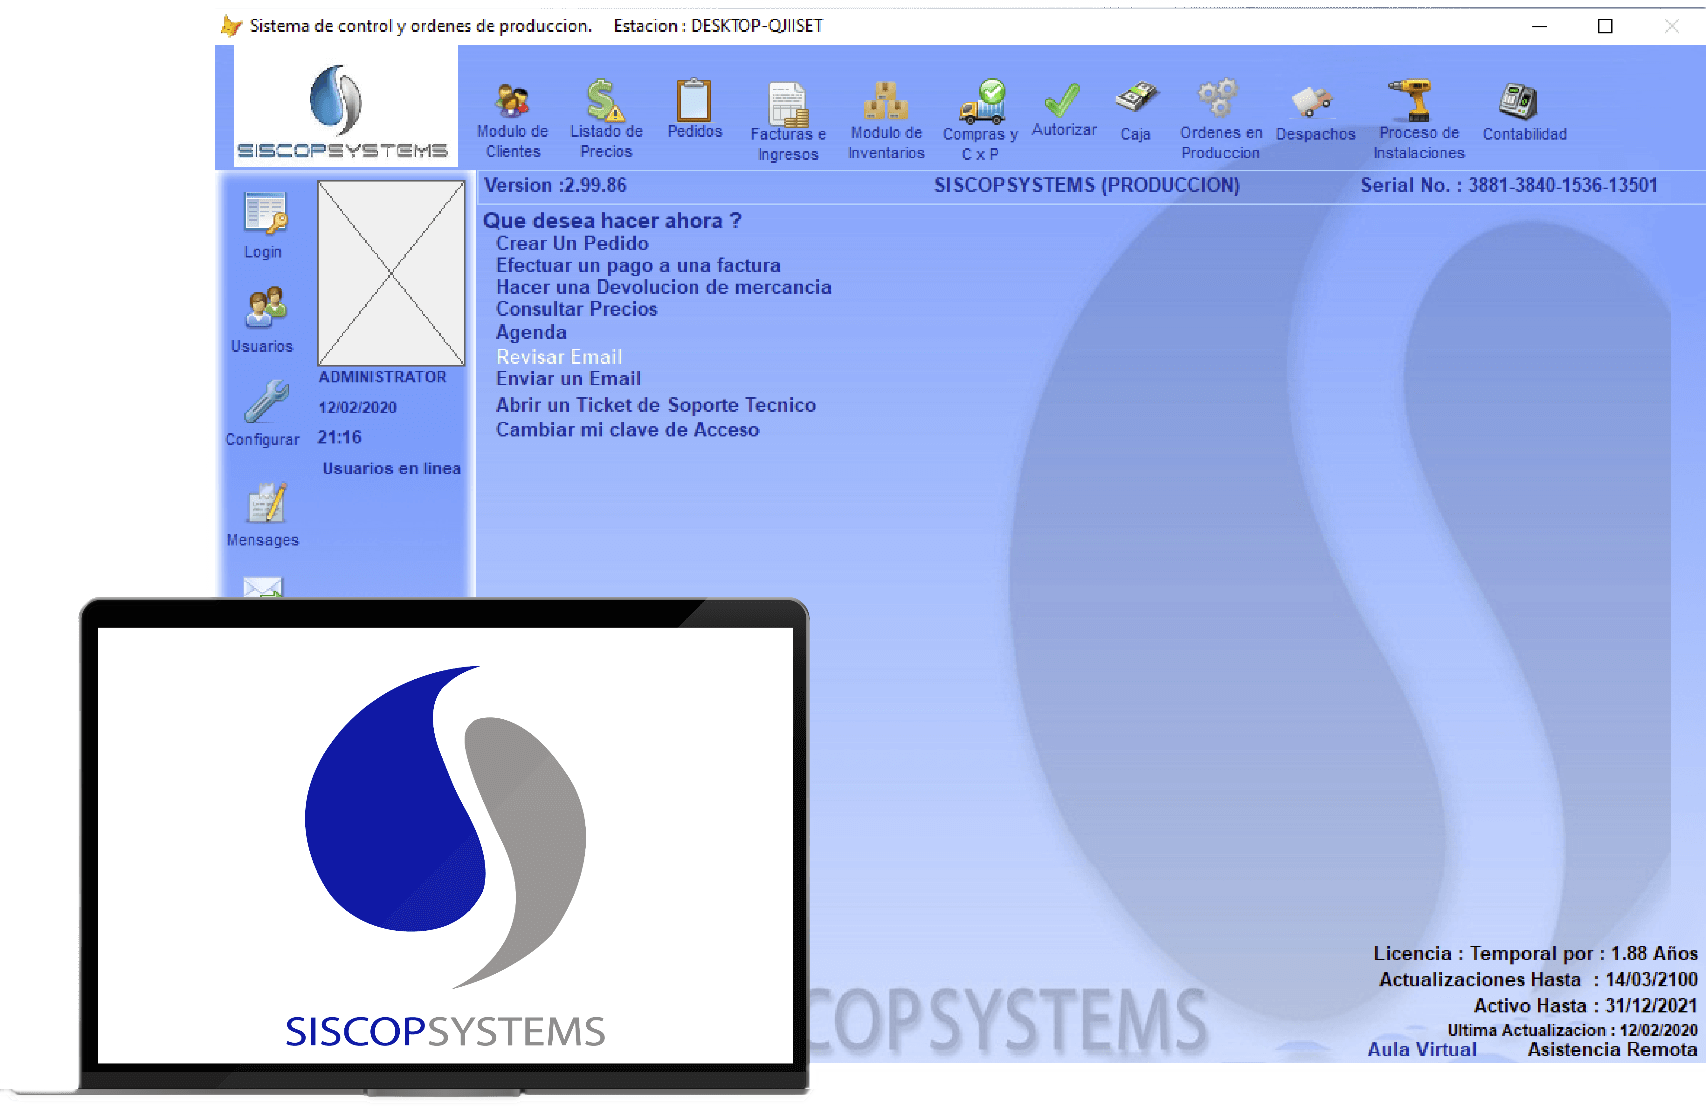The image size is (1706, 1106).
Task: Open Ordenes en Produccion gears icon
Action: [x=1219, y=99]
